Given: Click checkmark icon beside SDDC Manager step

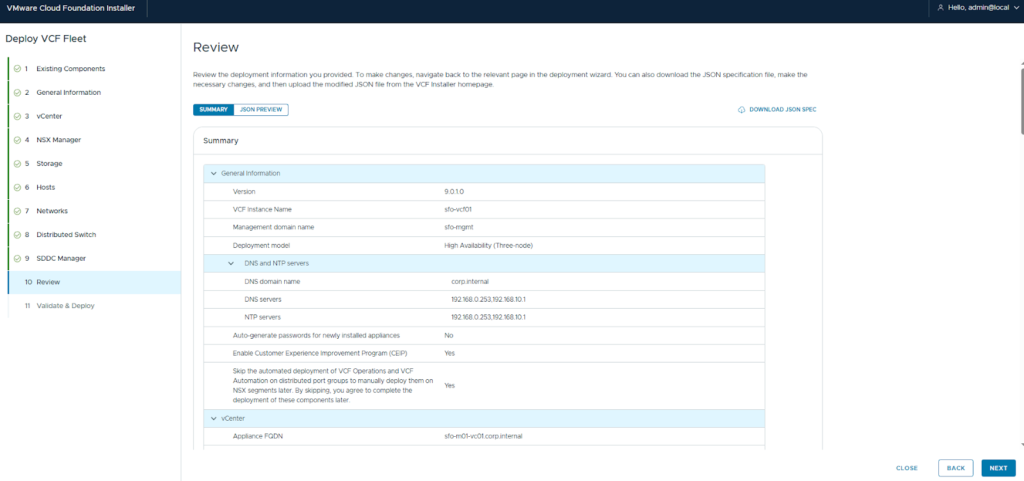Looking at the screenshot, I should (x=17, y=259).
